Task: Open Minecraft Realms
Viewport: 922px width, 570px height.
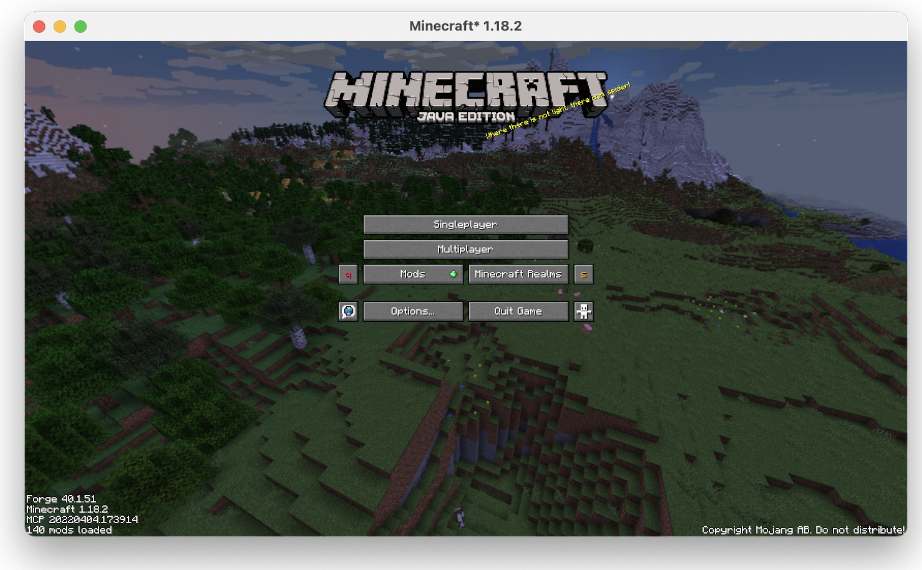Action: pos(518,274)
